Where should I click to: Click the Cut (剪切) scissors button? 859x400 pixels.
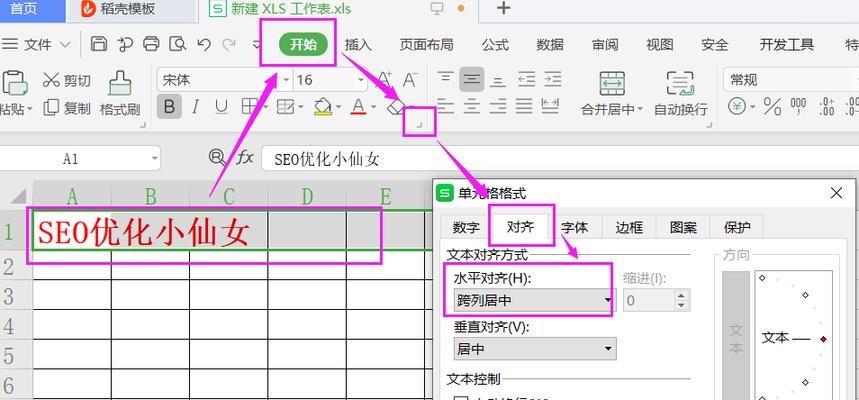click(66, 81)
